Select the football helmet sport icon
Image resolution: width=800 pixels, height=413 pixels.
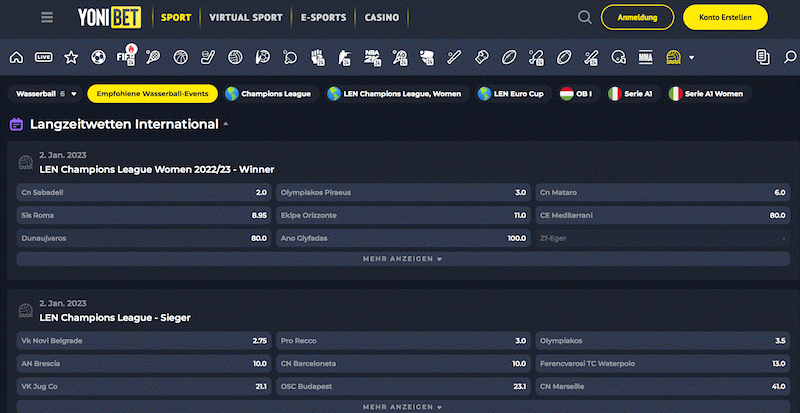pyautogui.click(x=618, y=57)
